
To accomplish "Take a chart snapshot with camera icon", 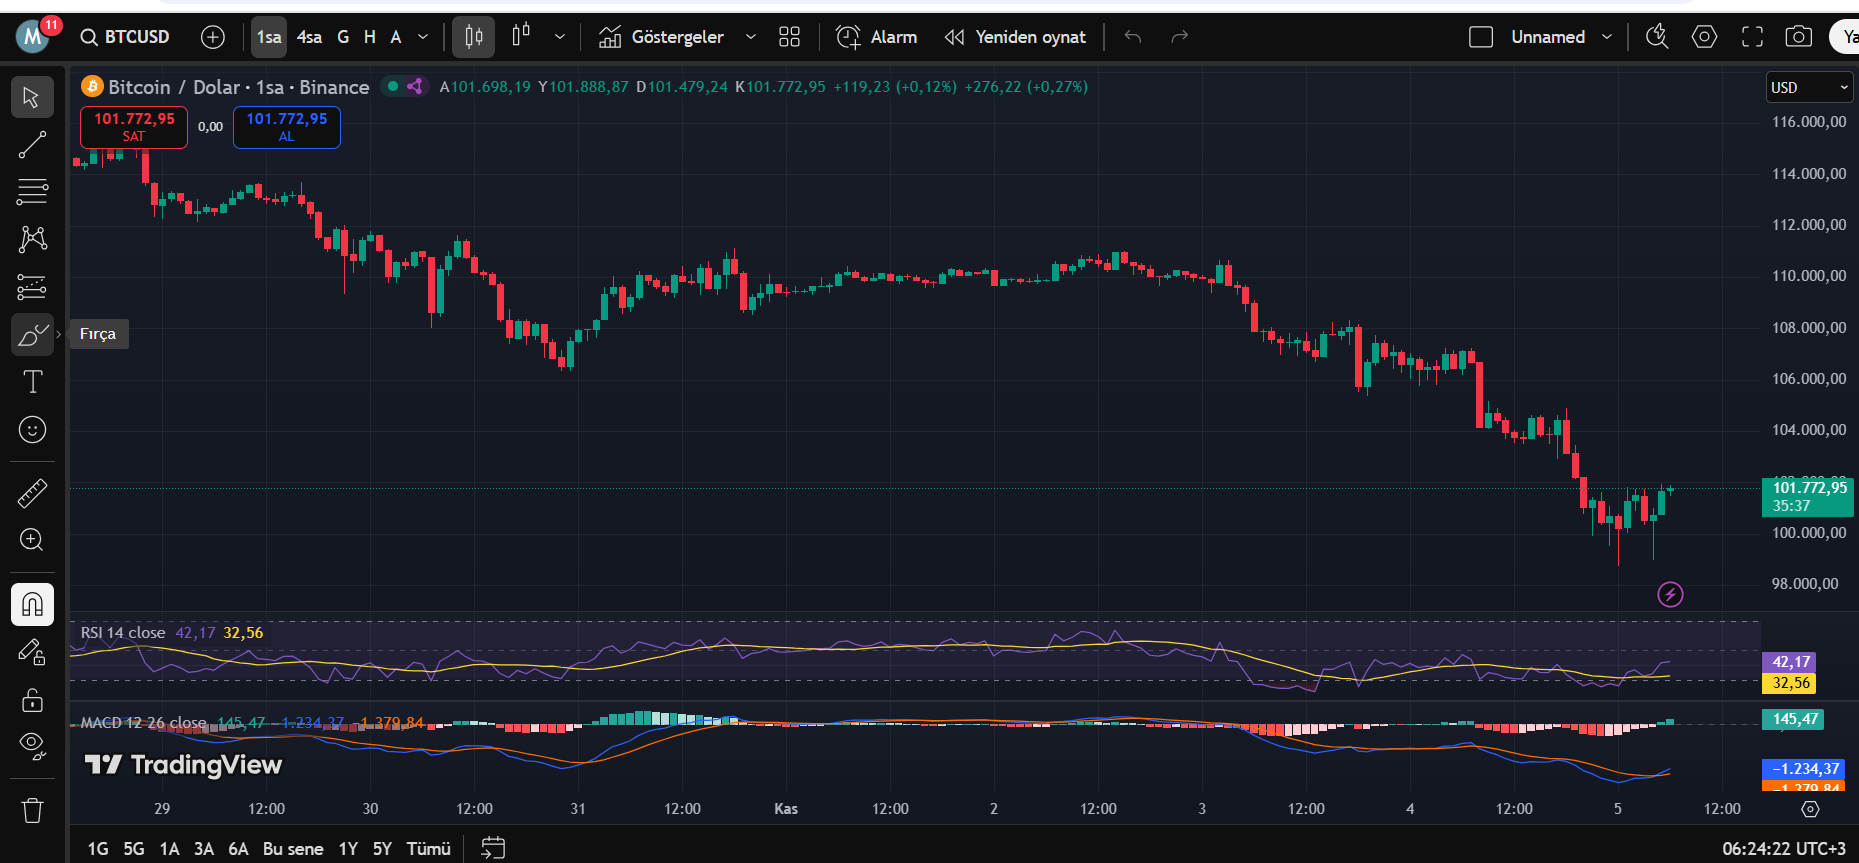I will point(1798,37).
